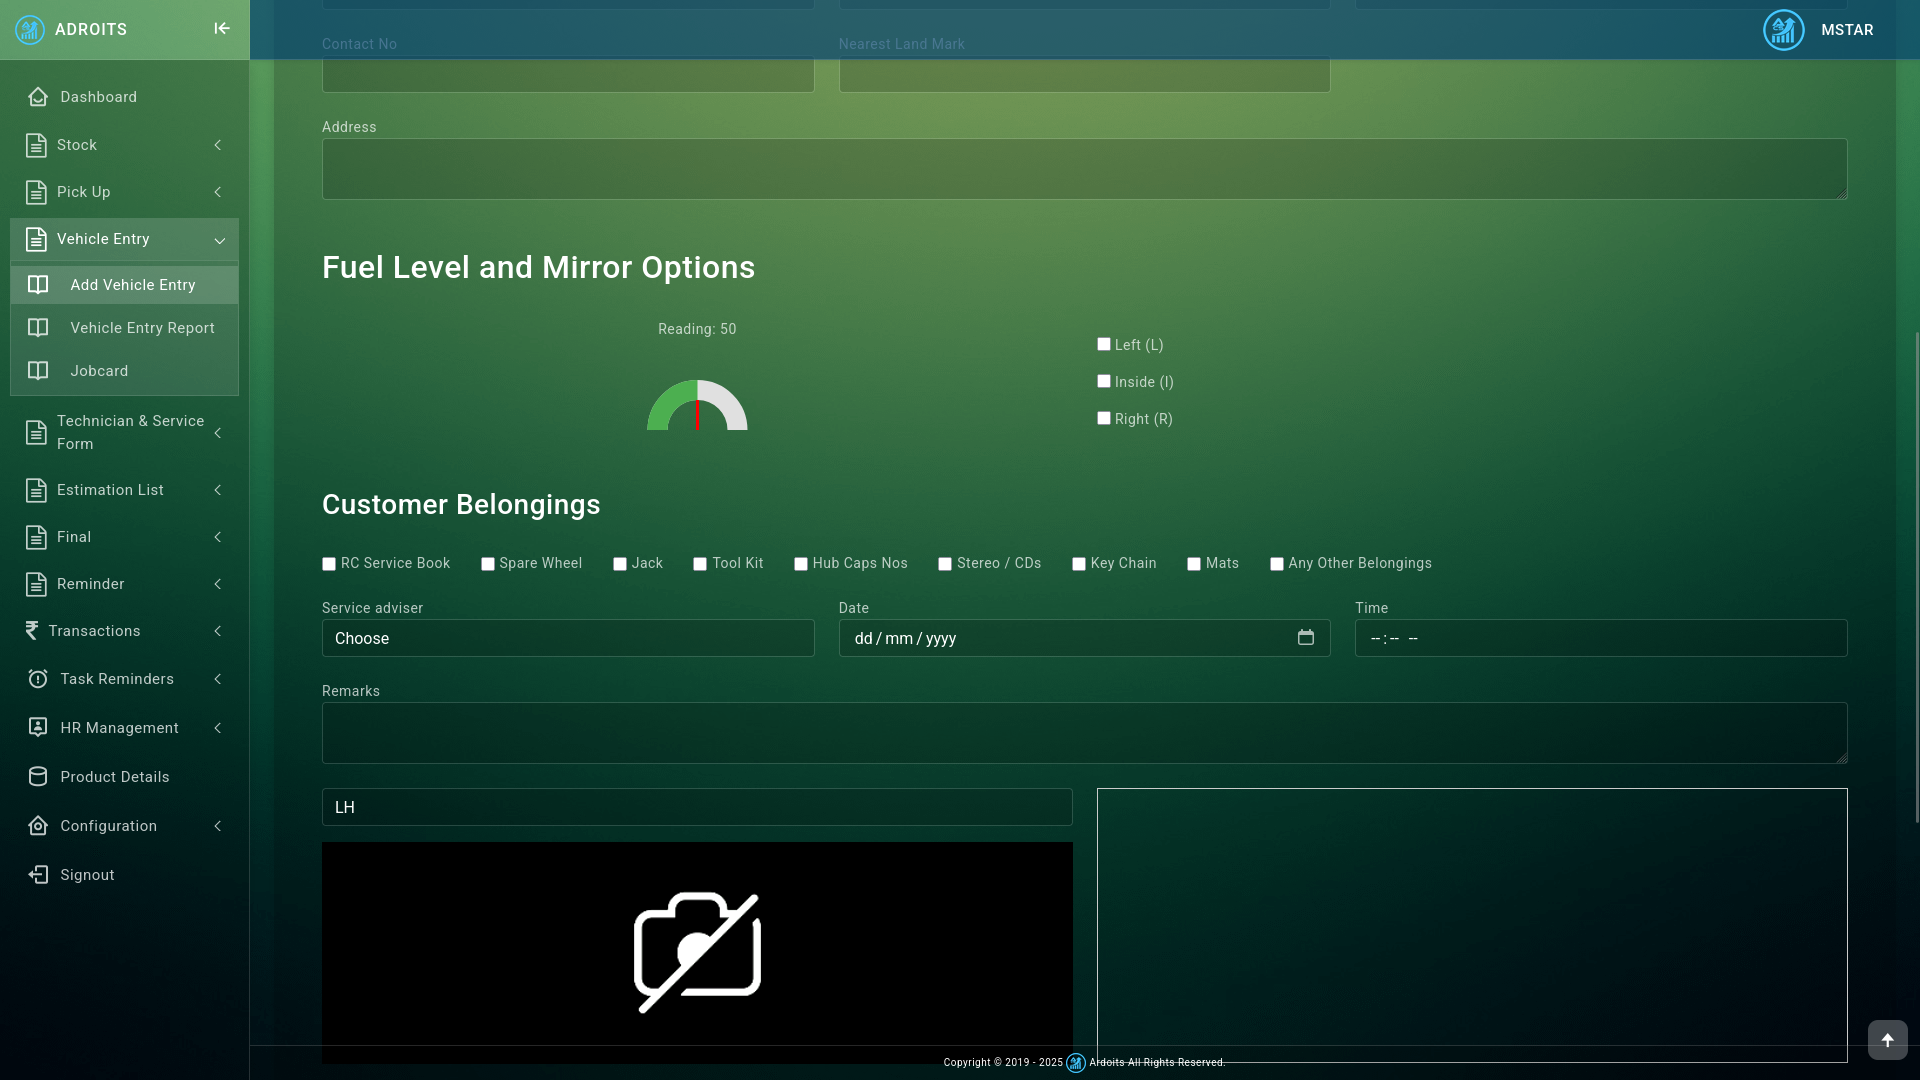Click the MSTAR profile avatar
The width and height of the screenshot is (1920, 1080).
[1784, 30]
